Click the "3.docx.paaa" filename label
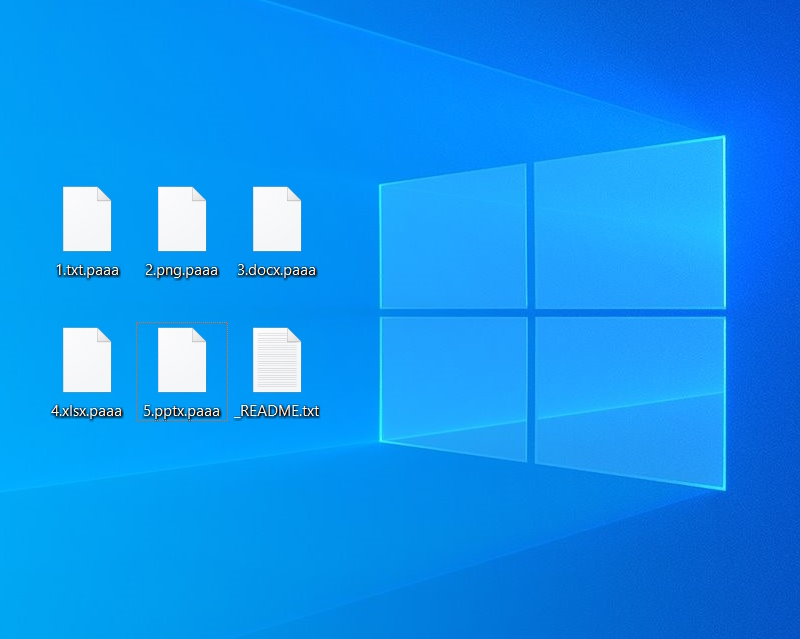This screenshot has width=800, height=639. click(277, 270)
